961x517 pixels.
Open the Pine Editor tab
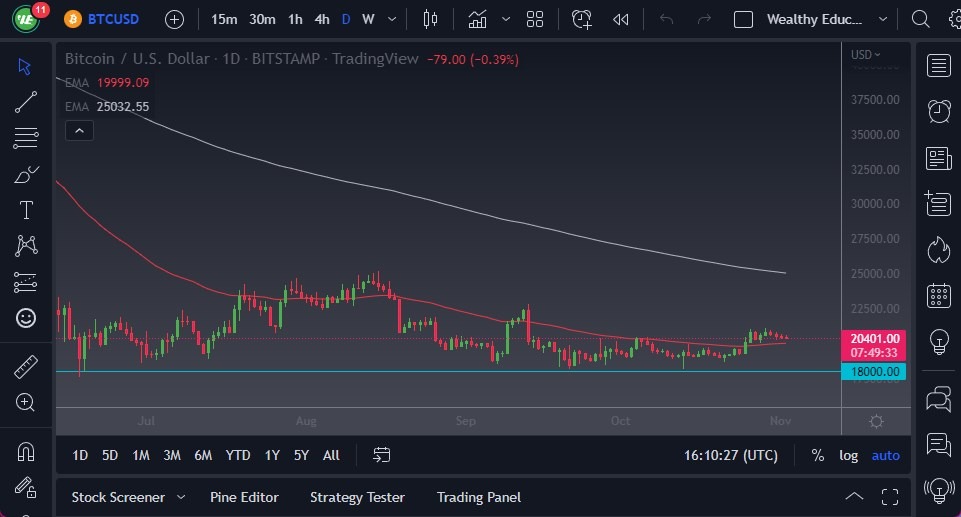pyautogui.click(x=244, y=497)
